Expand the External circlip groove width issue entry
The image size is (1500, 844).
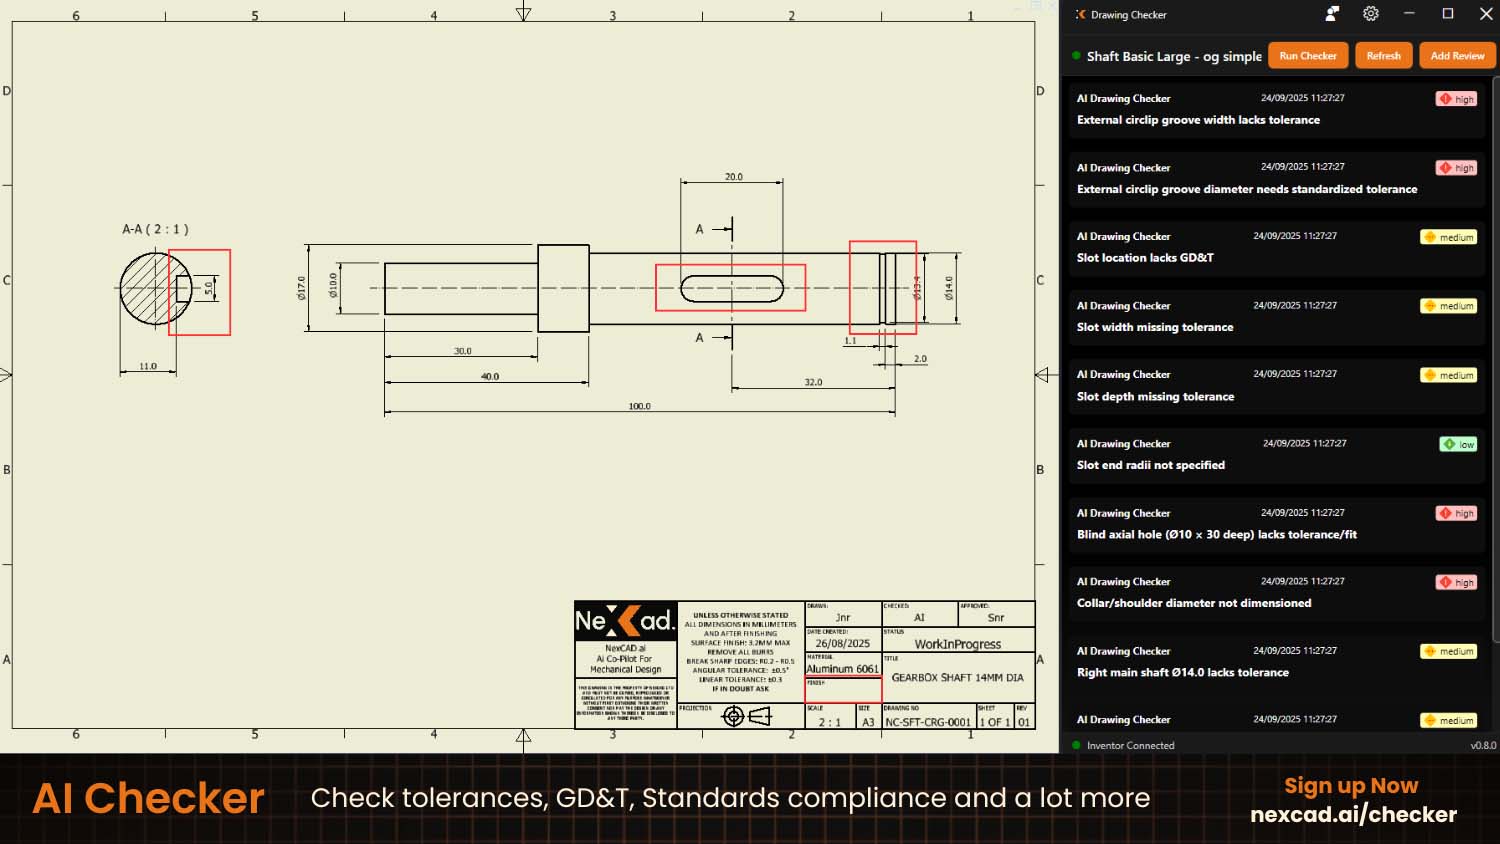tap(1198, 119)
